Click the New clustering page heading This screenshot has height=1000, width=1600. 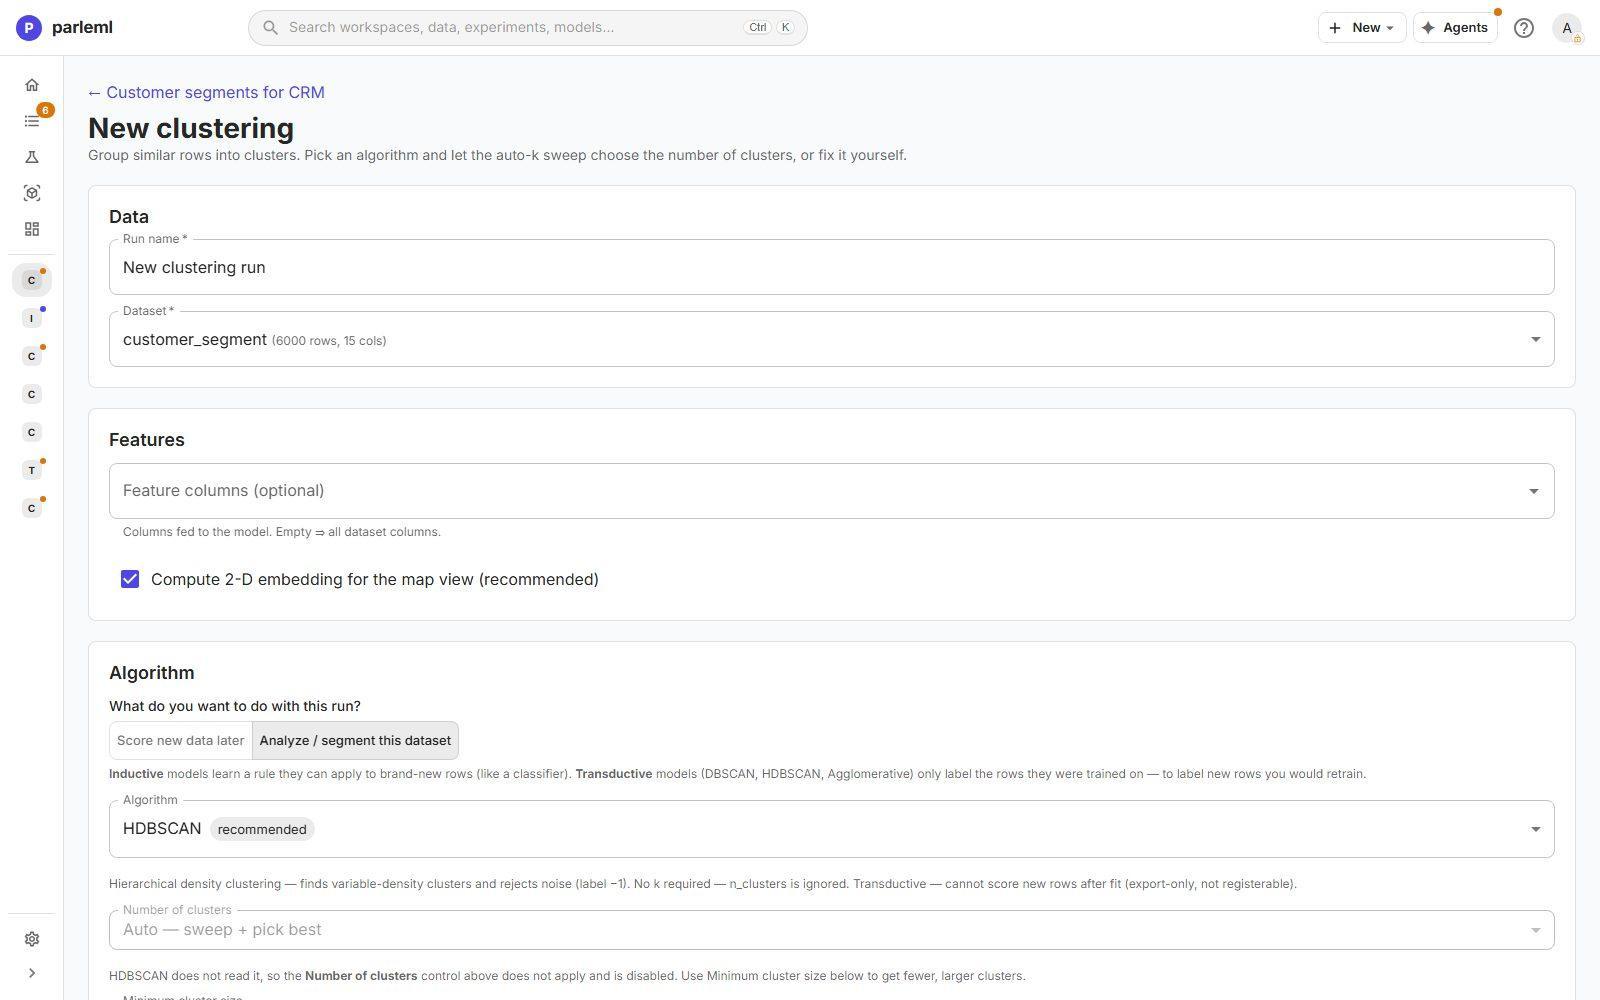tap(191, 128)
